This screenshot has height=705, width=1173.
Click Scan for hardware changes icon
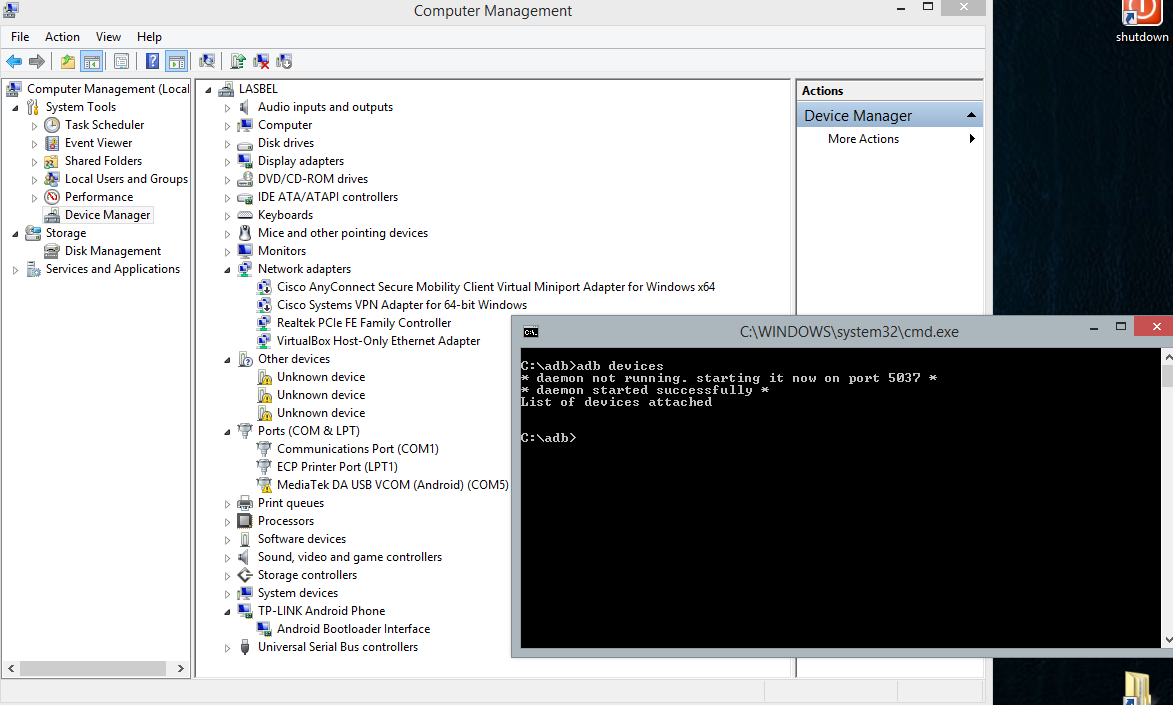click(207, 62)
